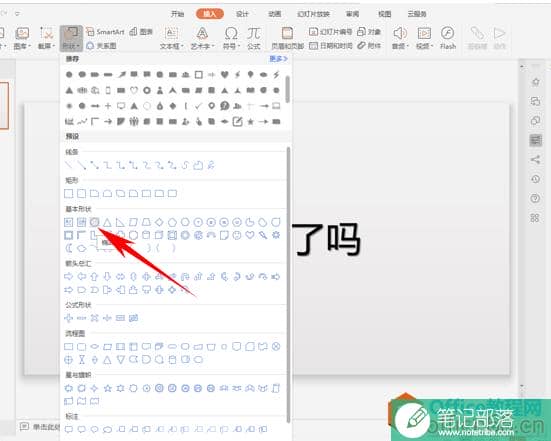Collapse the 形状 shapes dropdown button

tap(71, 38)
